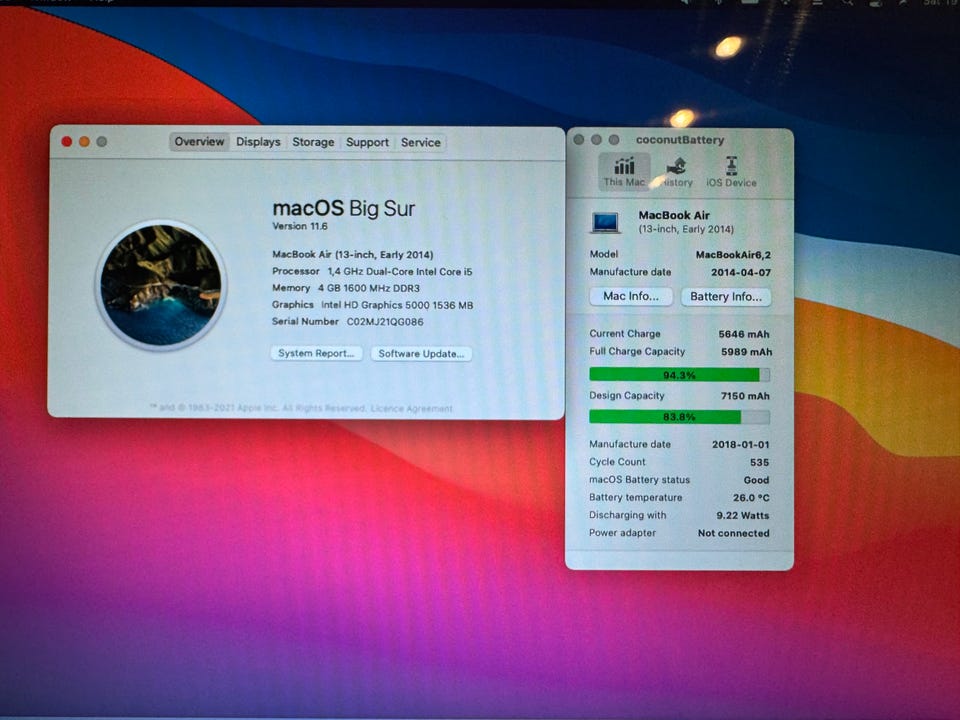Click the macOS Battery status Good value
The height and width of the screenshot is (720, 960).
(756, 480)
